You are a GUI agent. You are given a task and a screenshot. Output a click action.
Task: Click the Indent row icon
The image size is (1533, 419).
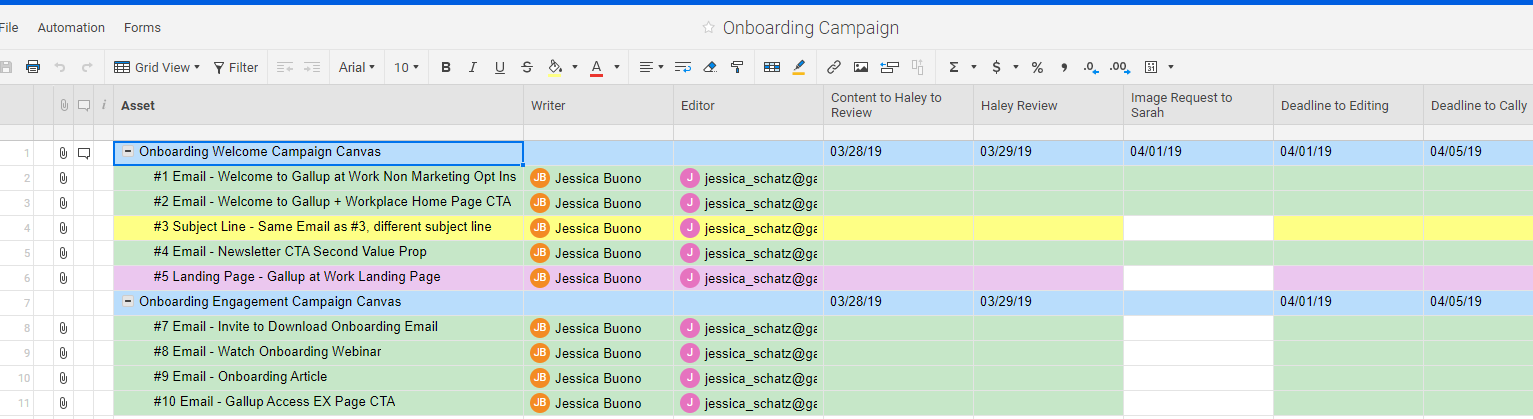pyautogui.click(x=312, y=67)
